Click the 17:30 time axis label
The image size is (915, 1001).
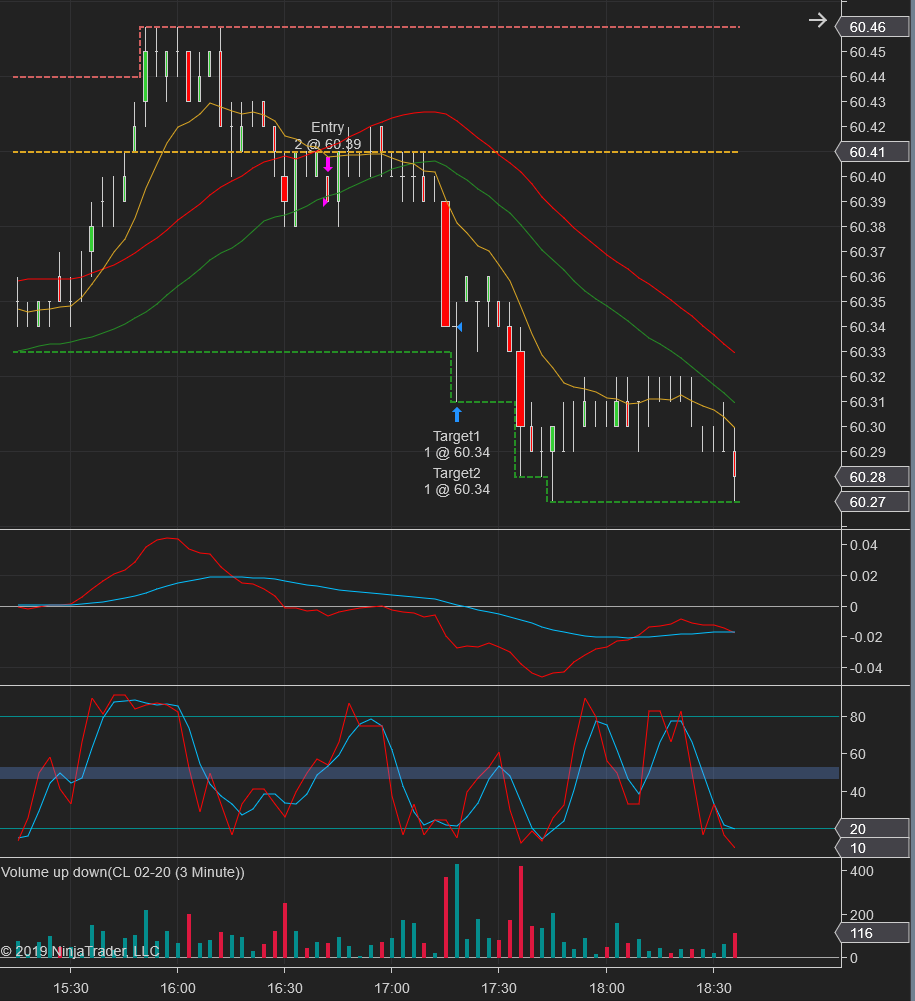(x=499, y=988)
